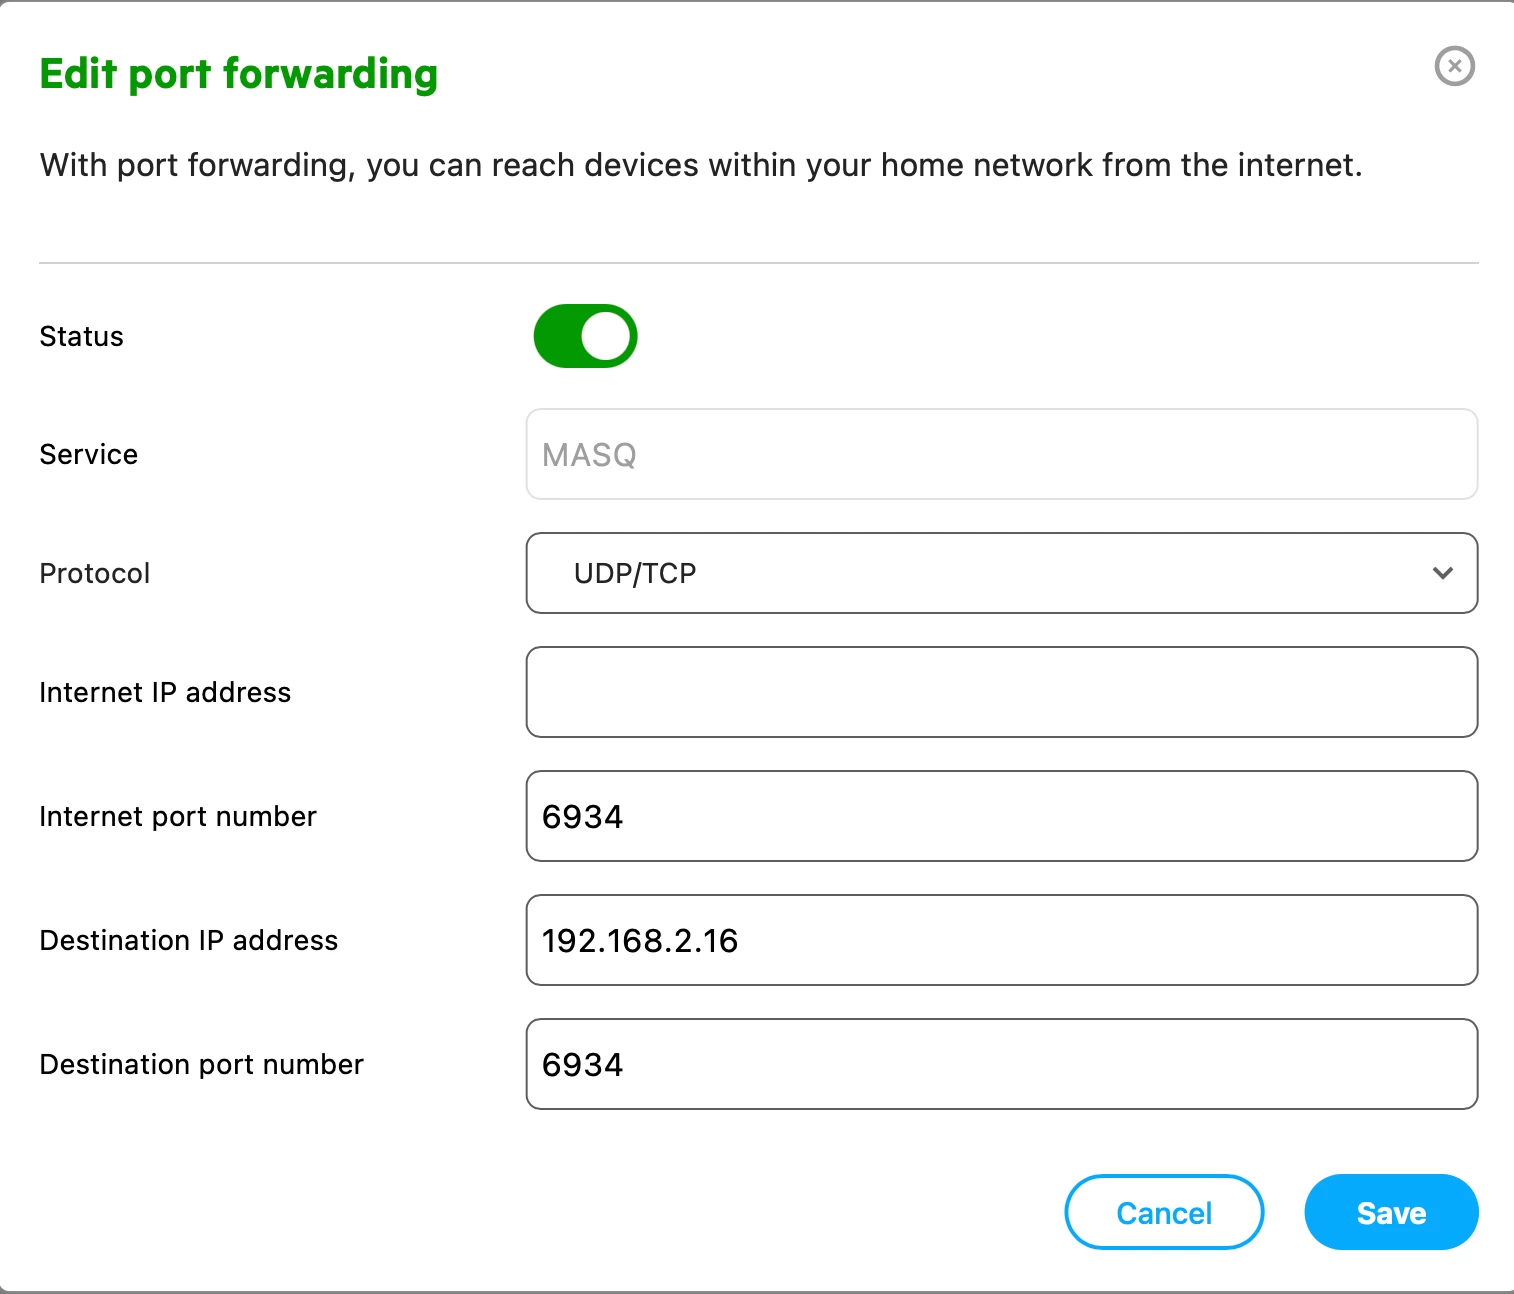Click into the Destination port number field
Viewport: 1514px width, 1294px height.
coord(1001,1064)
